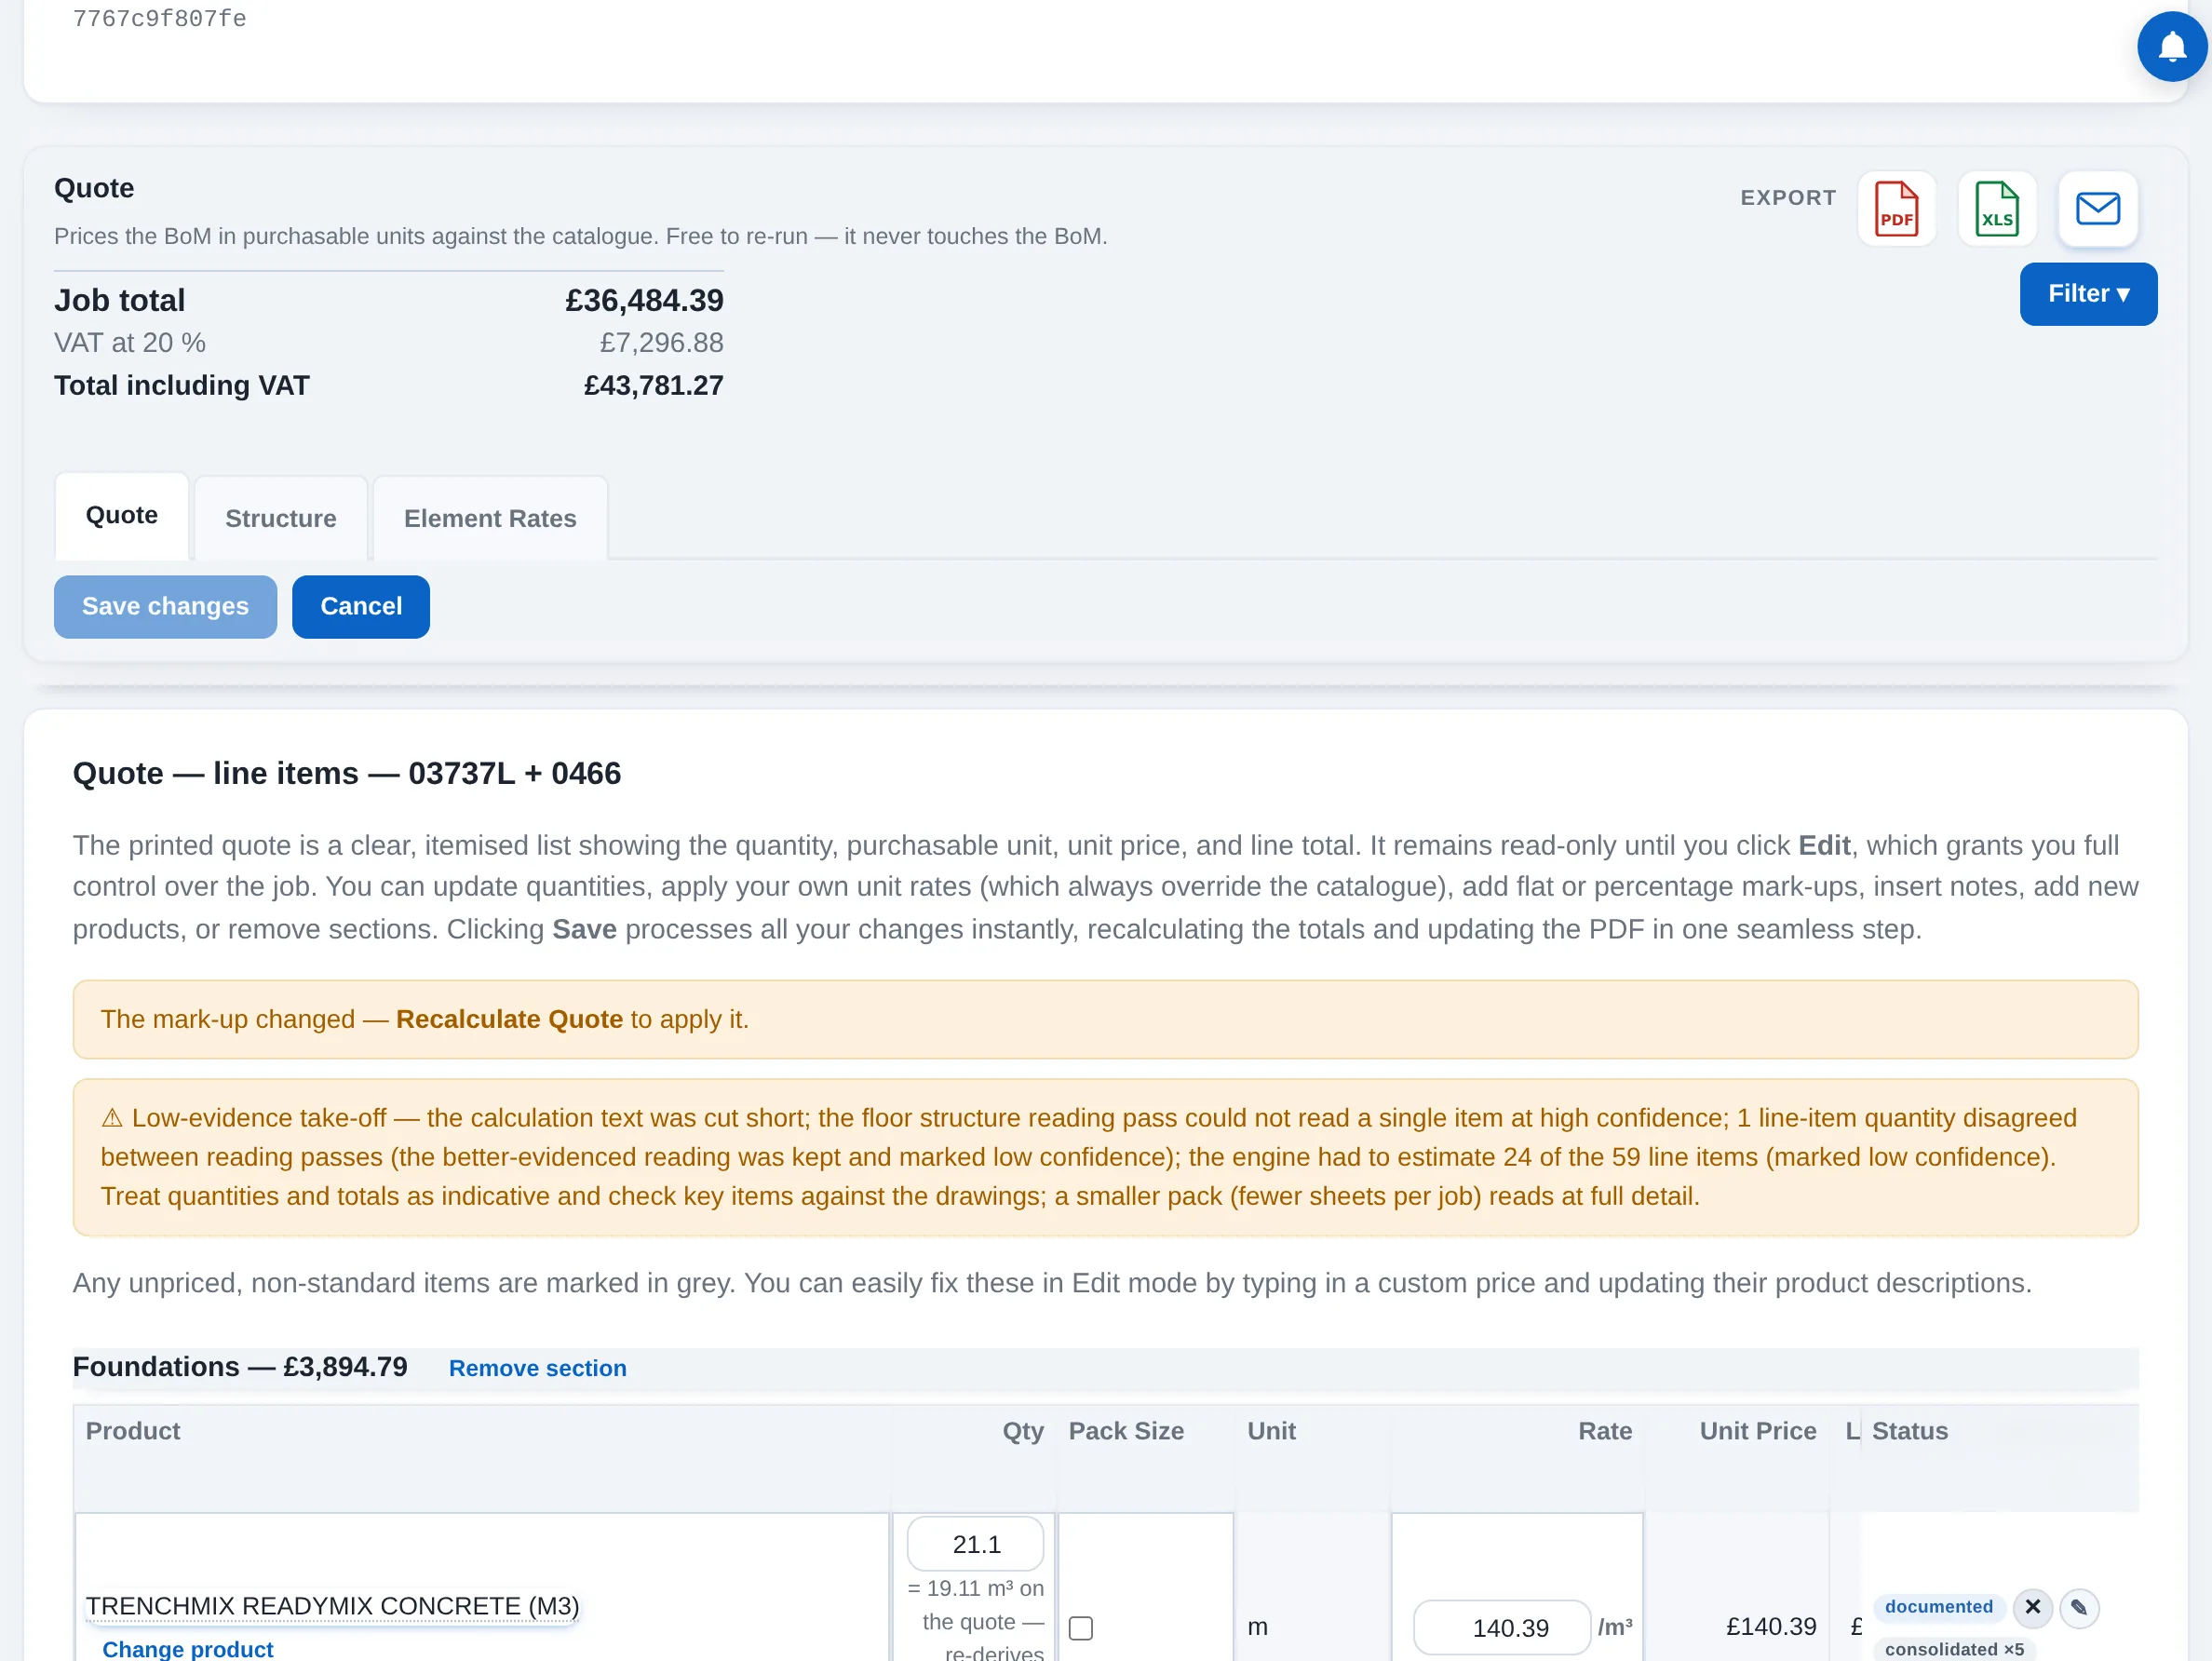
Task: Remove the Trenchmix concrete line item
Action: tap(2032, 1607)
